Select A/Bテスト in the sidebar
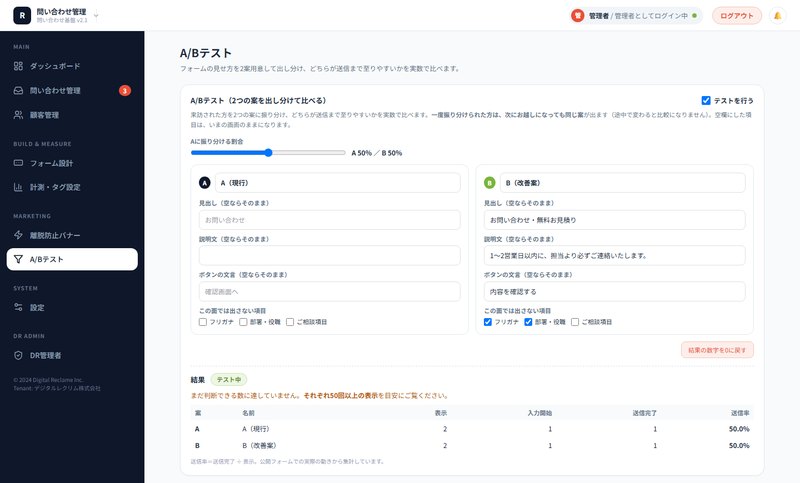800x483 pixels. click(x=72, y=259)
